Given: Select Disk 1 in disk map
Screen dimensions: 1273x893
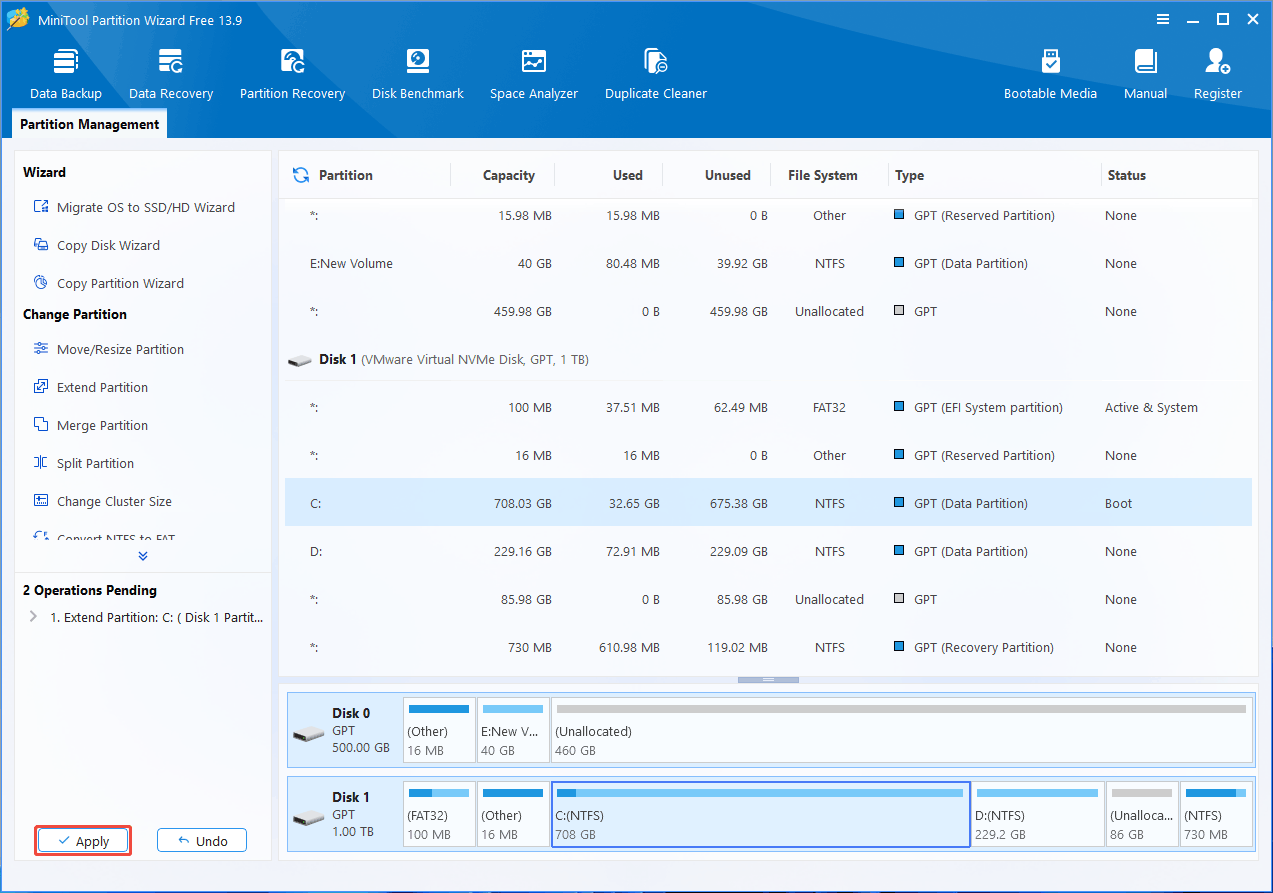Looking at the screenshot, I should [344, 815].
